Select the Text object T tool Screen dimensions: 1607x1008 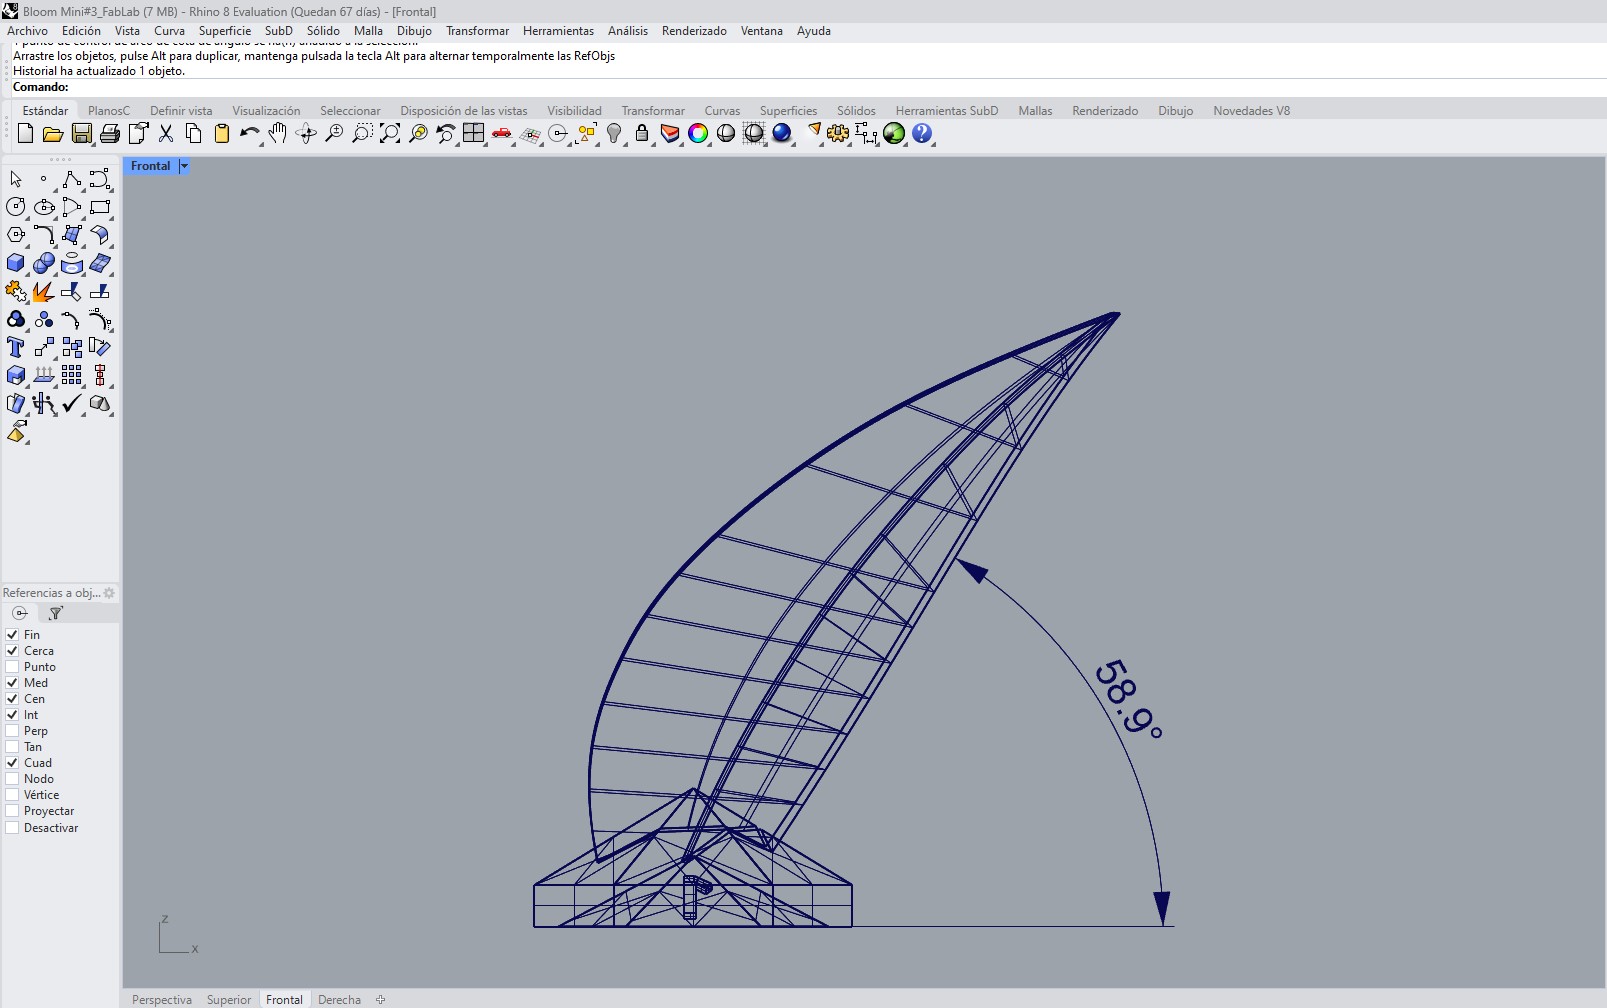pos(16,347)
